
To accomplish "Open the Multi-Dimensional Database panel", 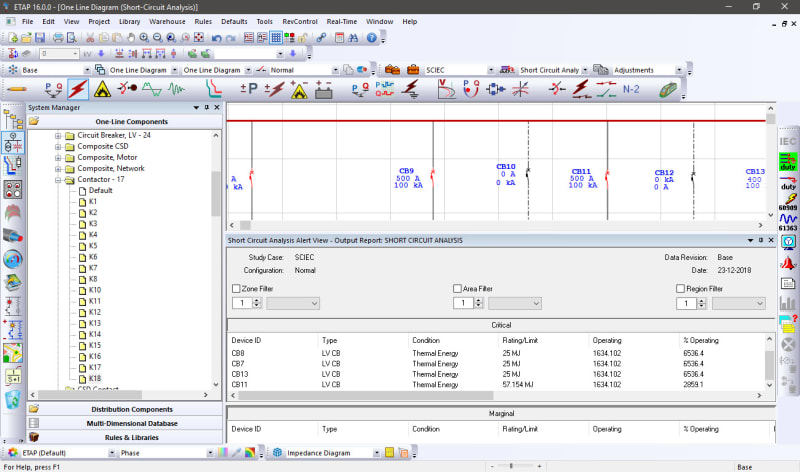I will (124, 423).
